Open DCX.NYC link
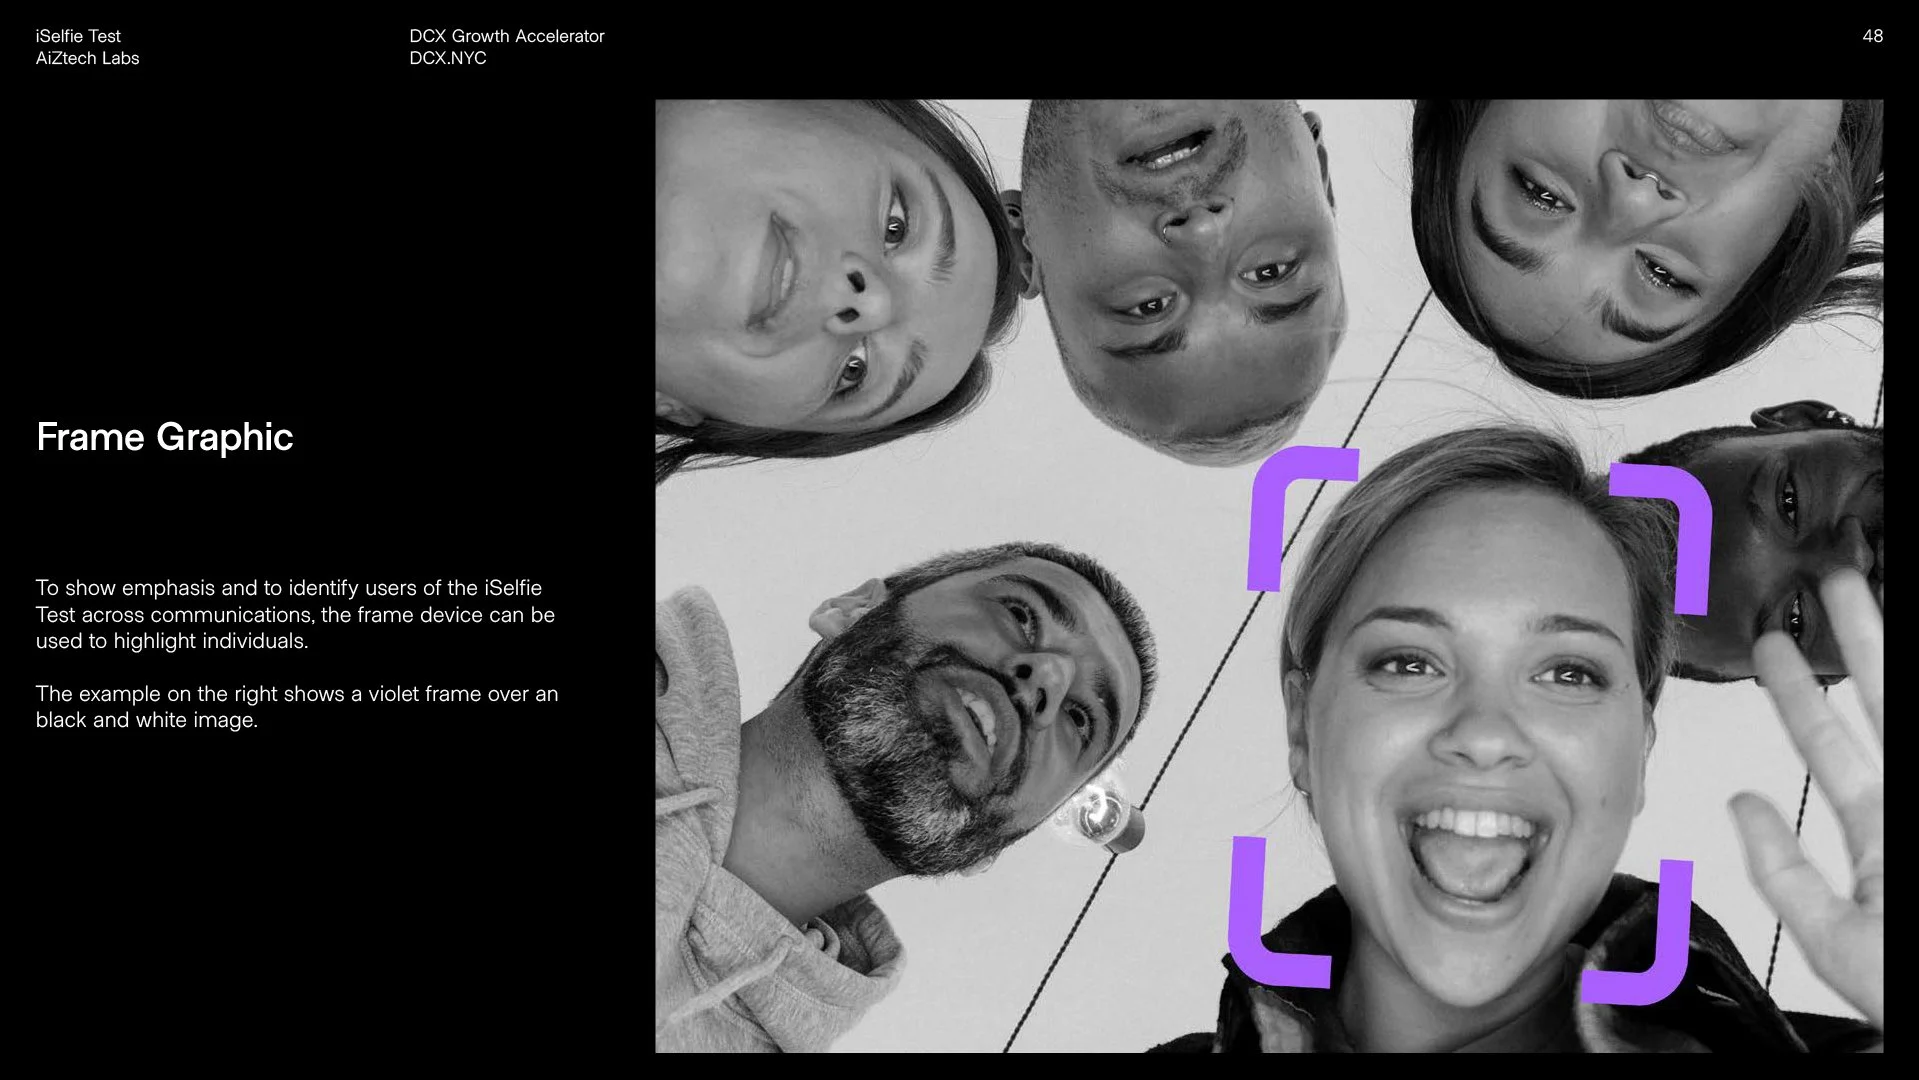 [x=447, y=58]
